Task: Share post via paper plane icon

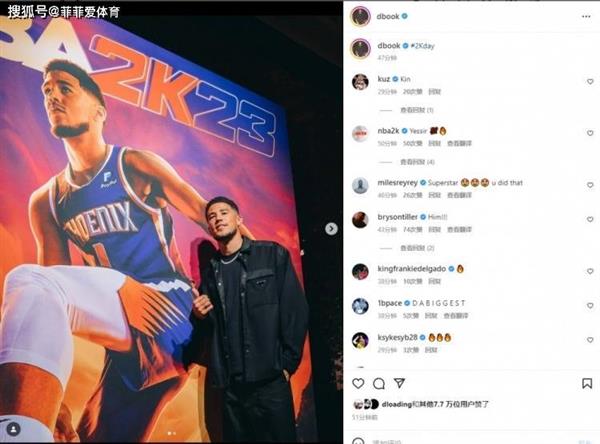Action: (399, 383)
